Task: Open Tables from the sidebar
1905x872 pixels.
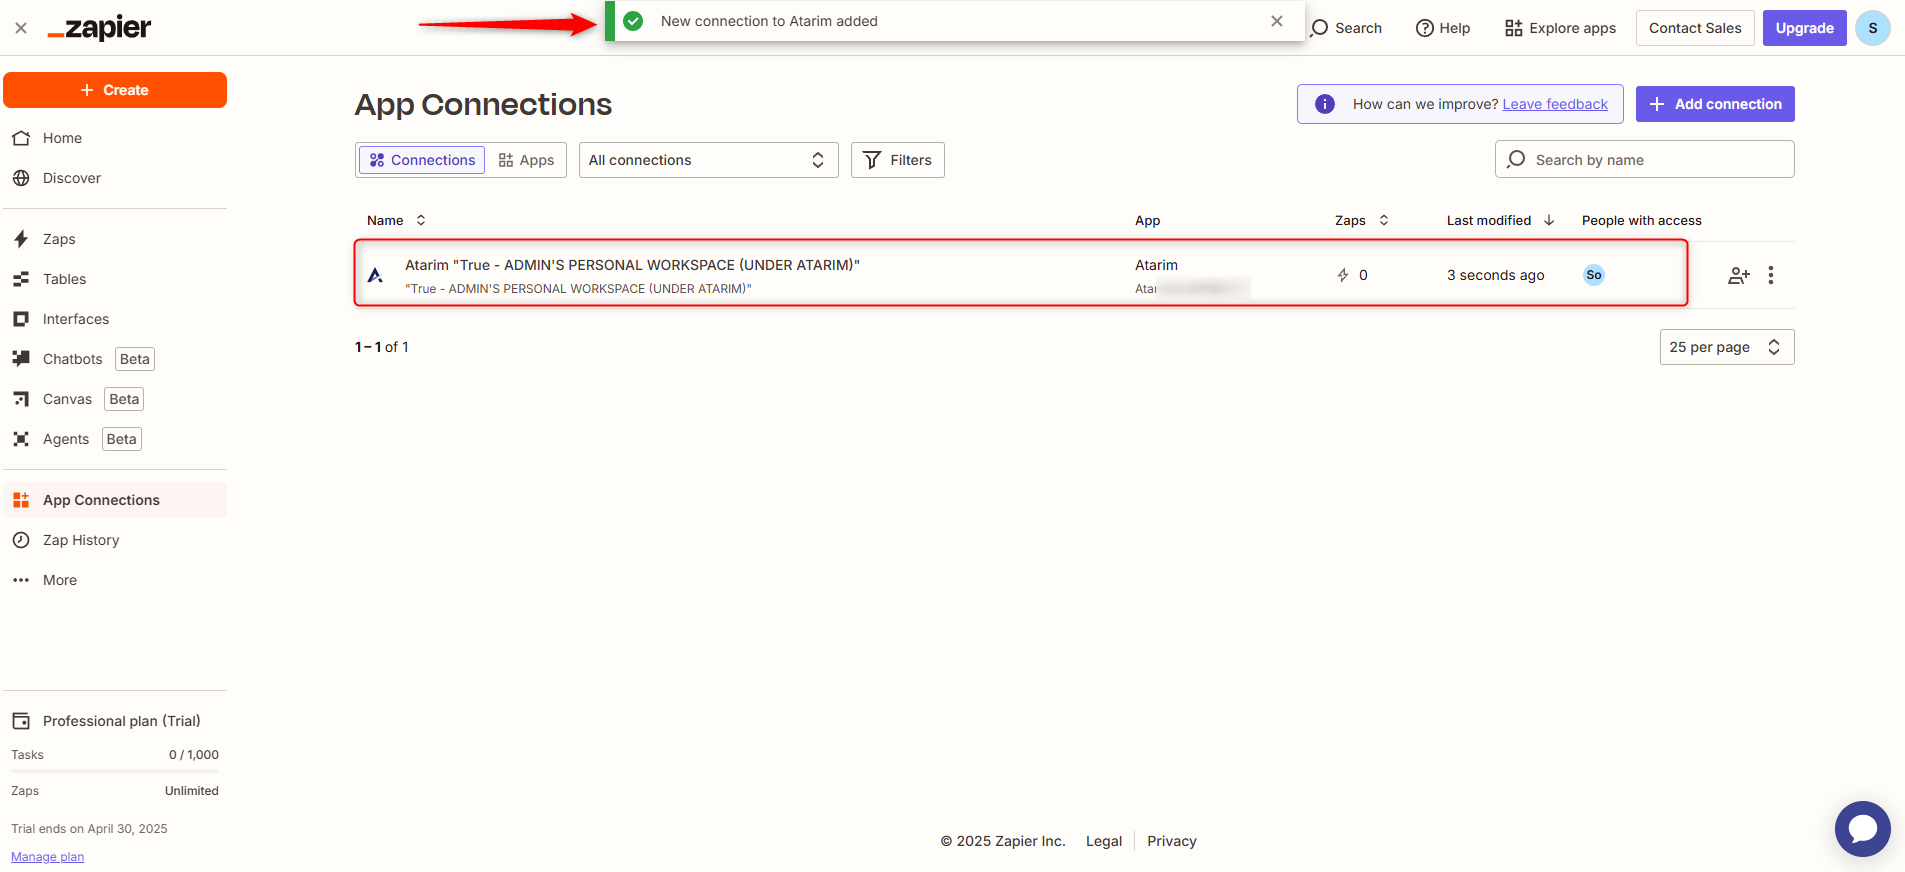Action: point(64,279)
